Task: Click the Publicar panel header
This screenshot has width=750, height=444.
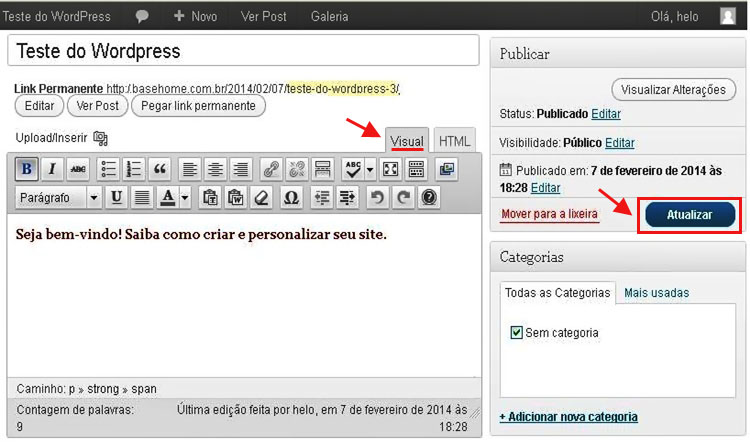Action: click(x=618, y=54)
